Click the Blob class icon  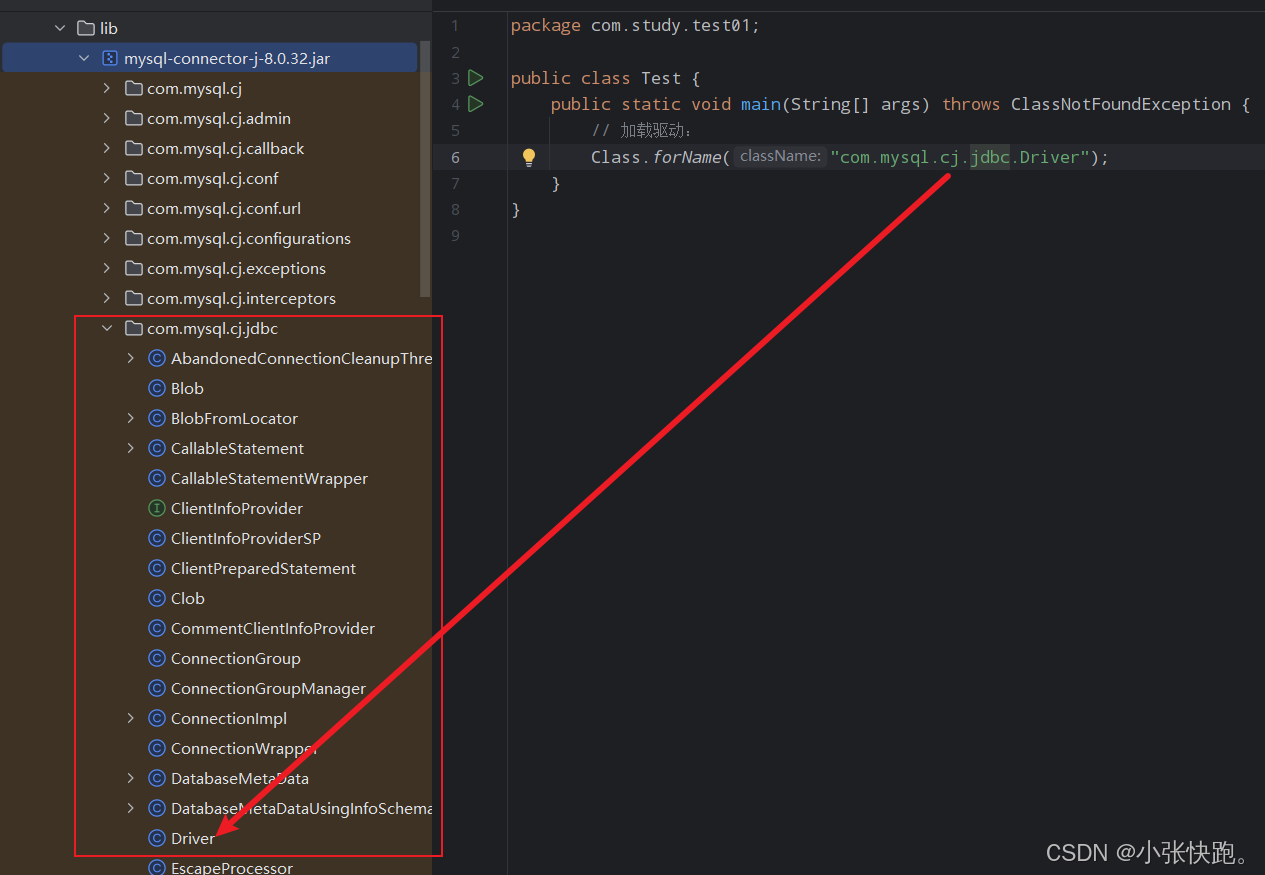tap(156, 388)
